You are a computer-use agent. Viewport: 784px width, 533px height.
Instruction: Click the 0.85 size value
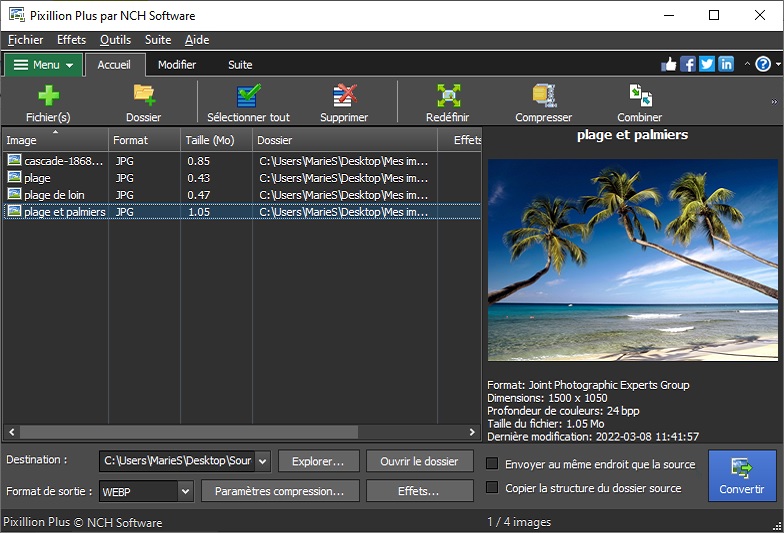[198, 161]
